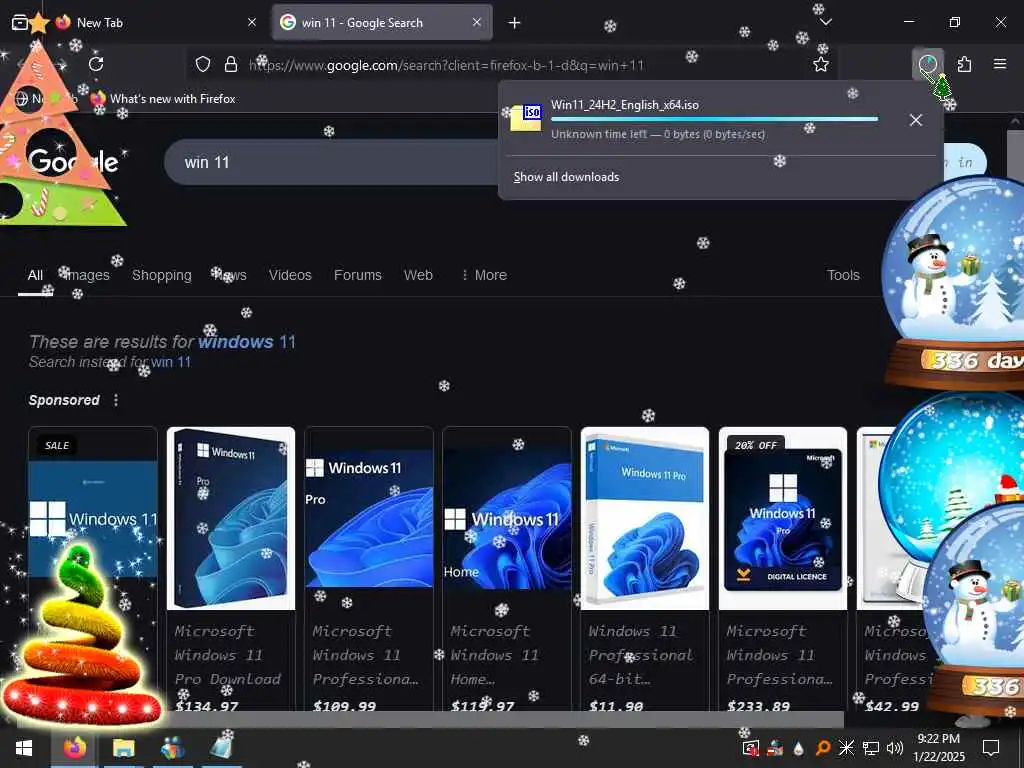This screenshot has width=1024, height=768.
Task: Expand the list all tabs chevron
Action: [825, 23]
